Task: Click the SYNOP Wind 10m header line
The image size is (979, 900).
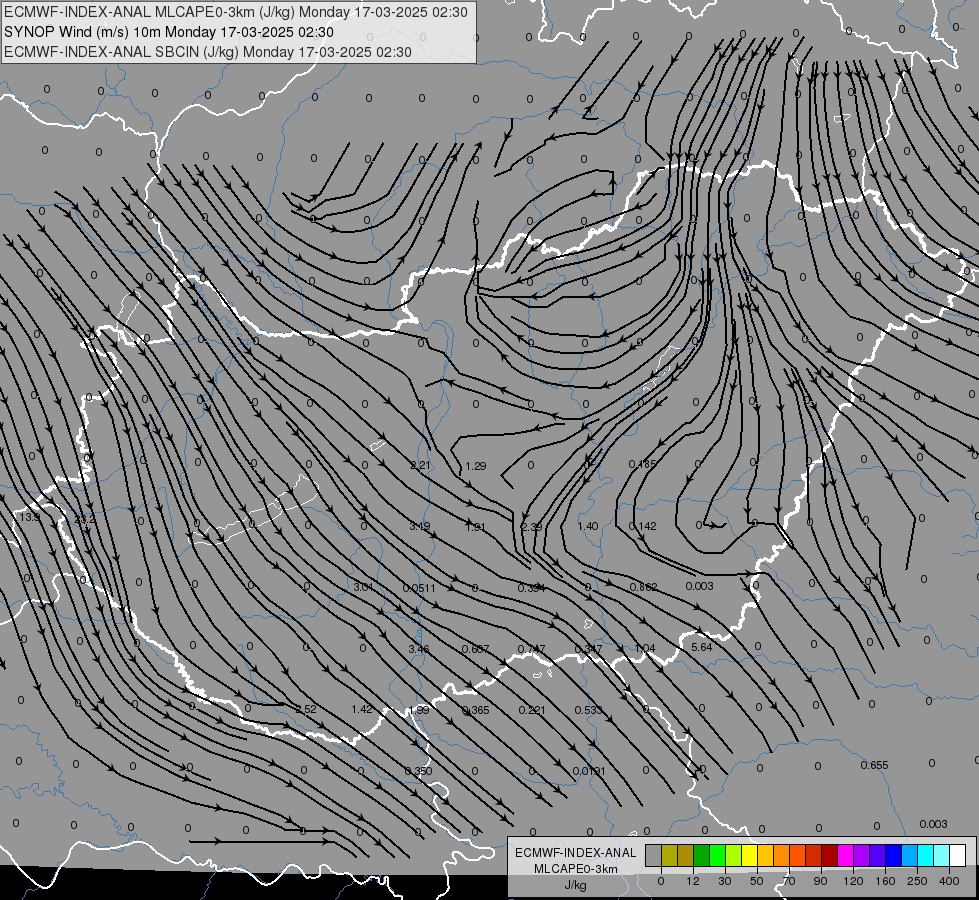Action: [169, 32]
